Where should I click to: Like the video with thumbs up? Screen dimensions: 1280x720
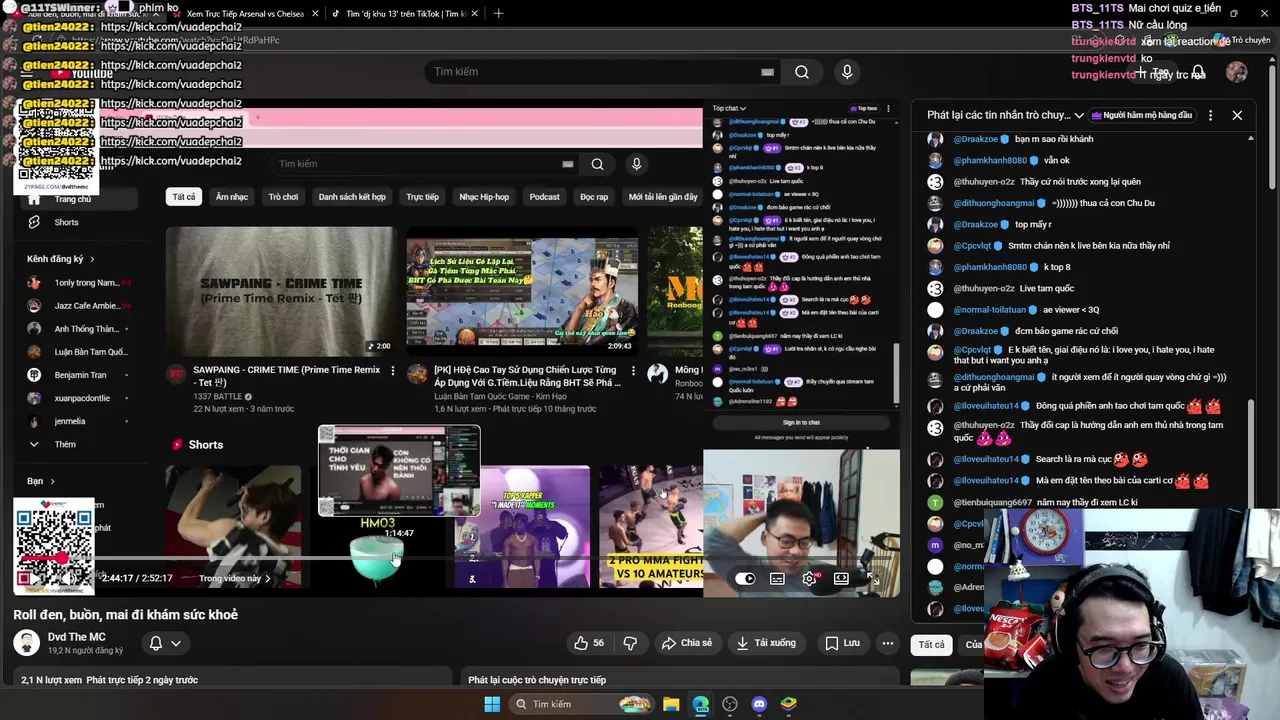click(589, 643)
